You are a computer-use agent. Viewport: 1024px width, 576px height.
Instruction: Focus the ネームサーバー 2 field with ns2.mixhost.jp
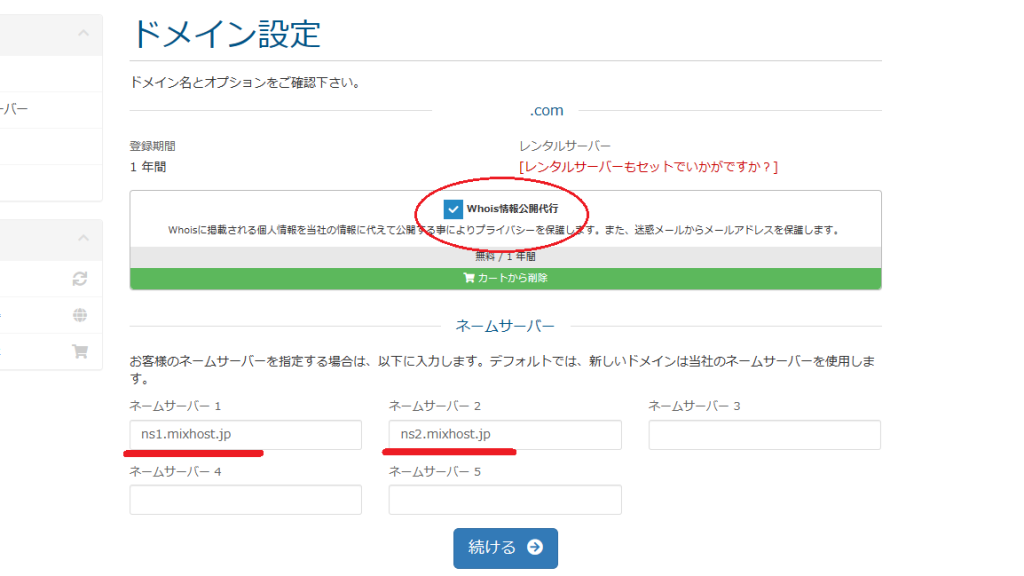pyautogui.click(x=505, y=435)
